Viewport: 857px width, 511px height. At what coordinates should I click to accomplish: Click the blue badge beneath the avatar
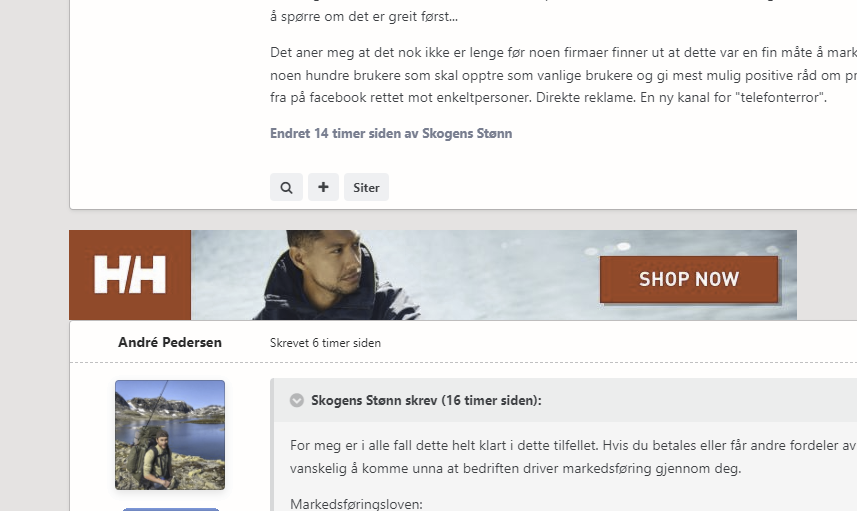click(170, 508)
